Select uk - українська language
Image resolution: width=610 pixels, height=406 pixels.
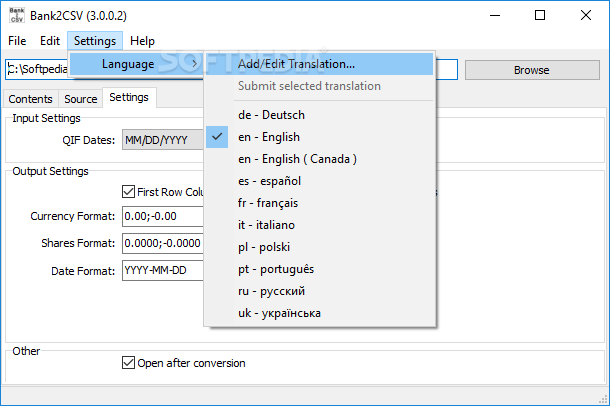point(319,313)
